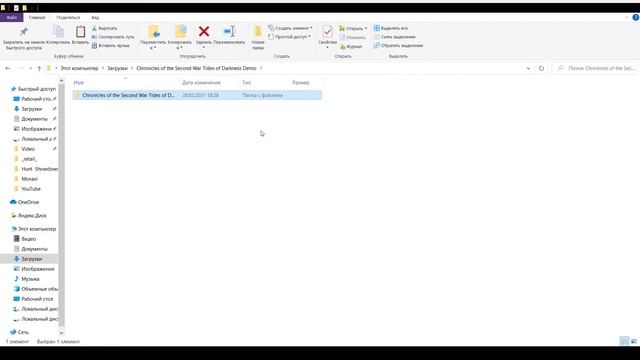Click the red Delete X icon

point(204,31)
